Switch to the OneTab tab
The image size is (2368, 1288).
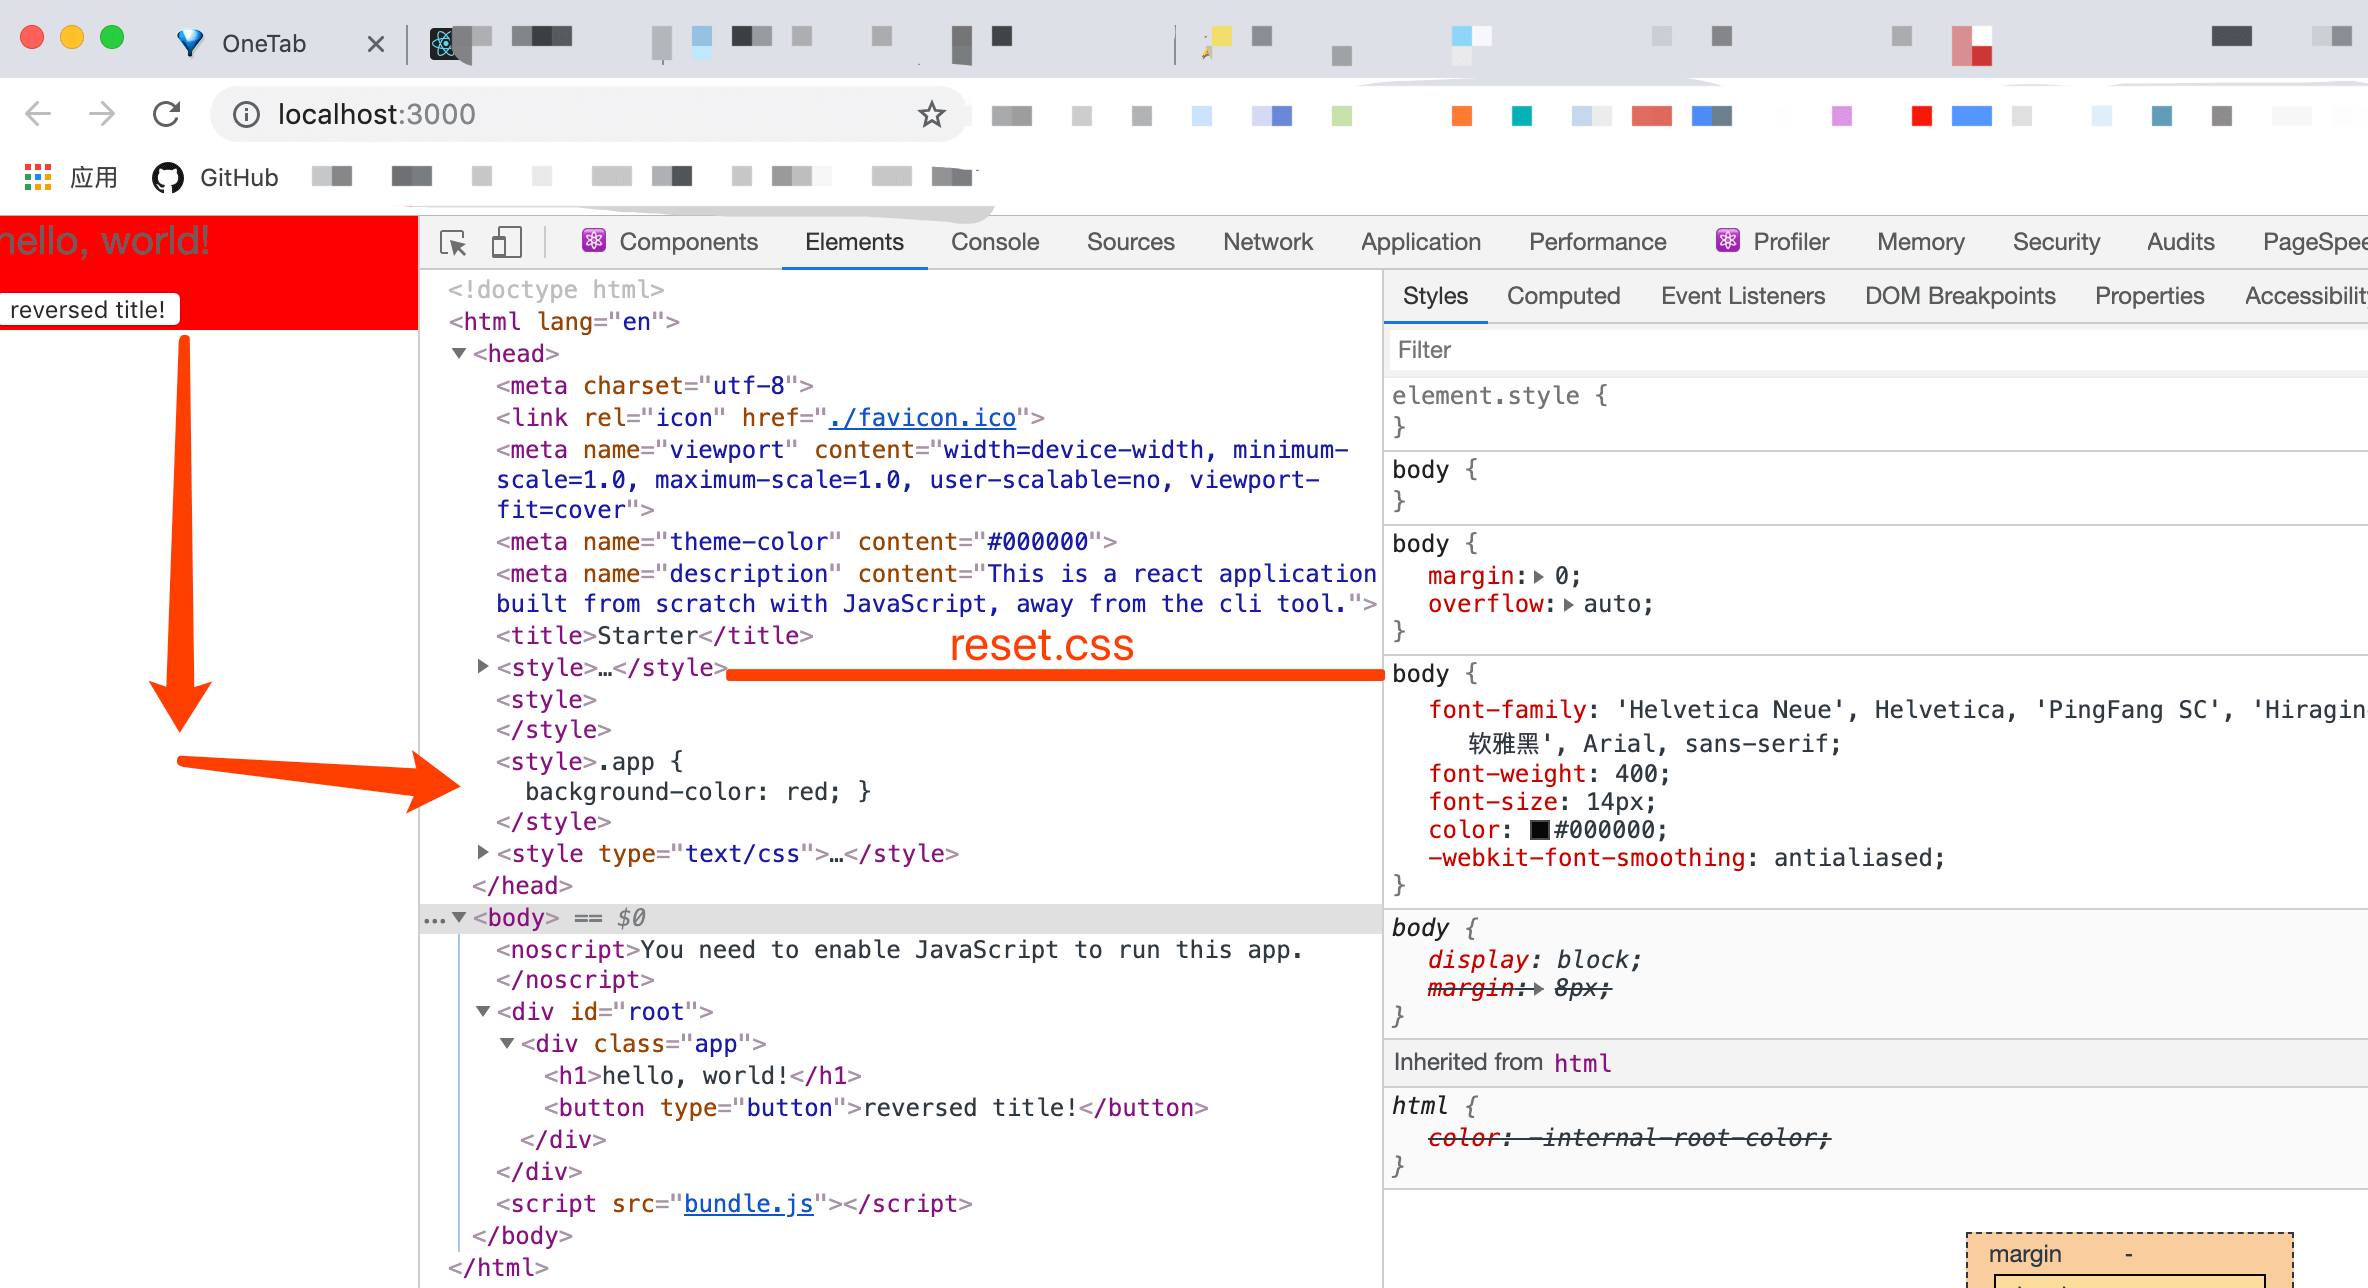tap(263, 43)
